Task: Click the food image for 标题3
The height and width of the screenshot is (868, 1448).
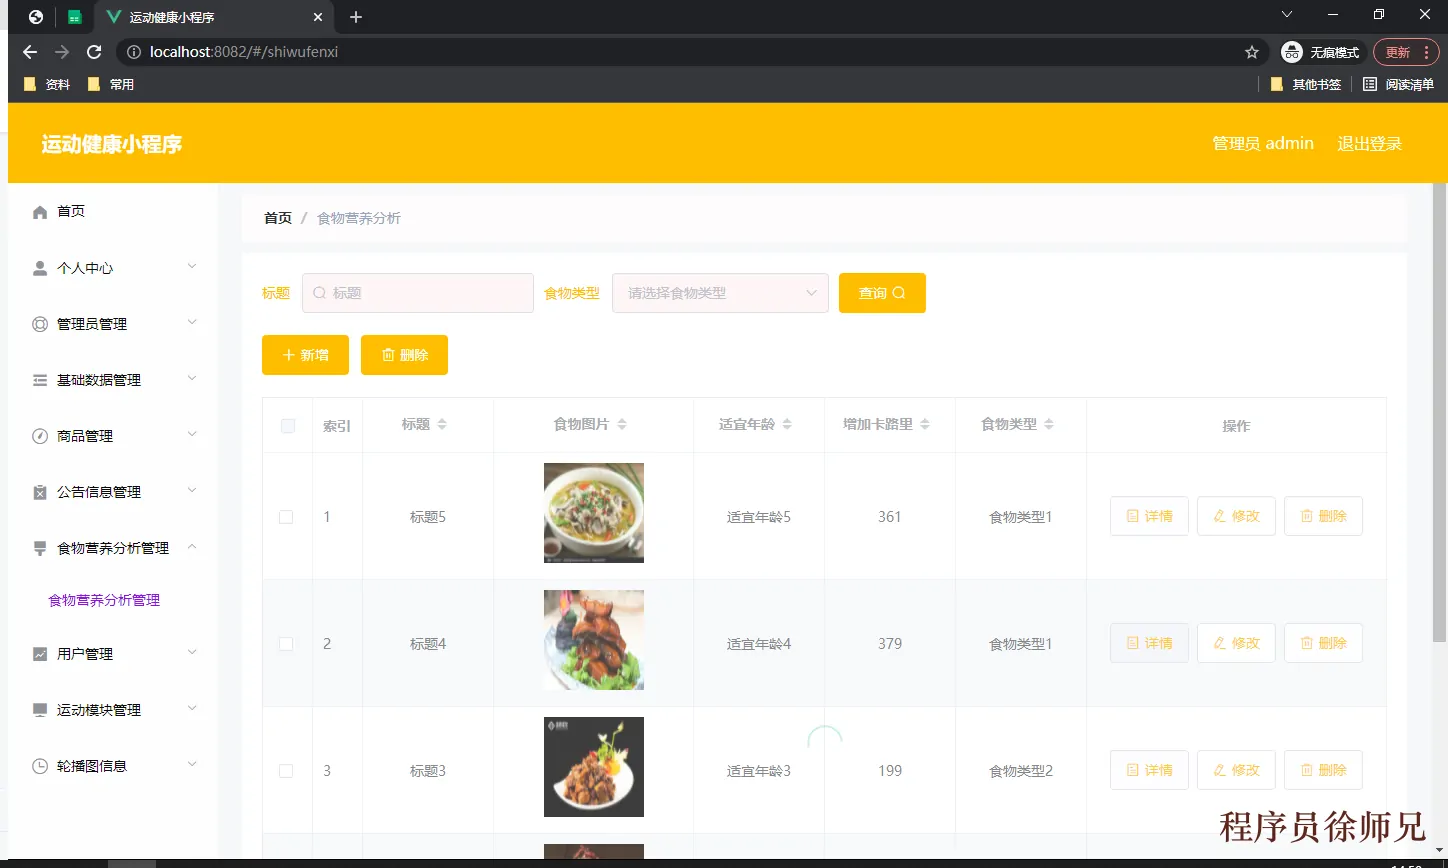Action: (x=594, y=767)
